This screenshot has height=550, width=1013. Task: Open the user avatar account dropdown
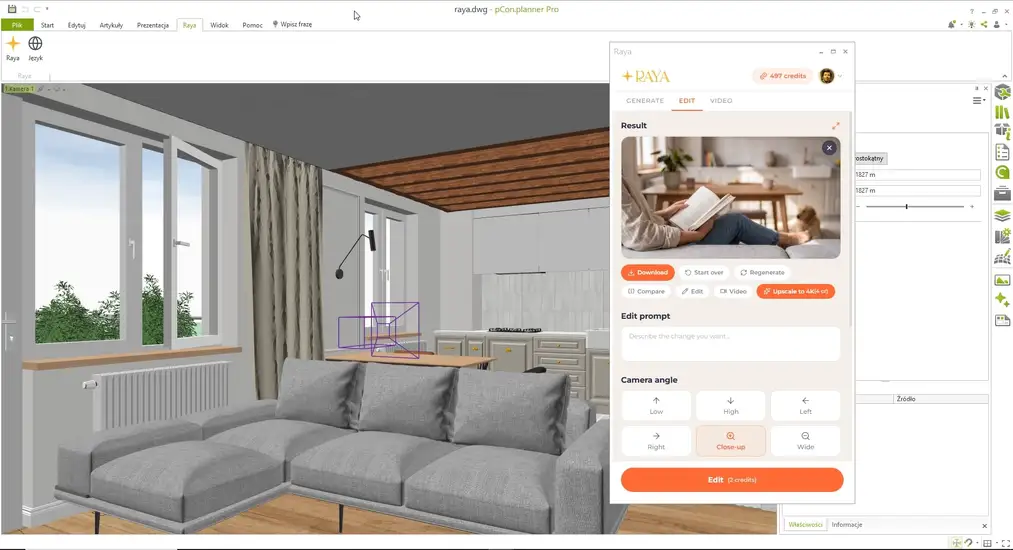point(831,76)
